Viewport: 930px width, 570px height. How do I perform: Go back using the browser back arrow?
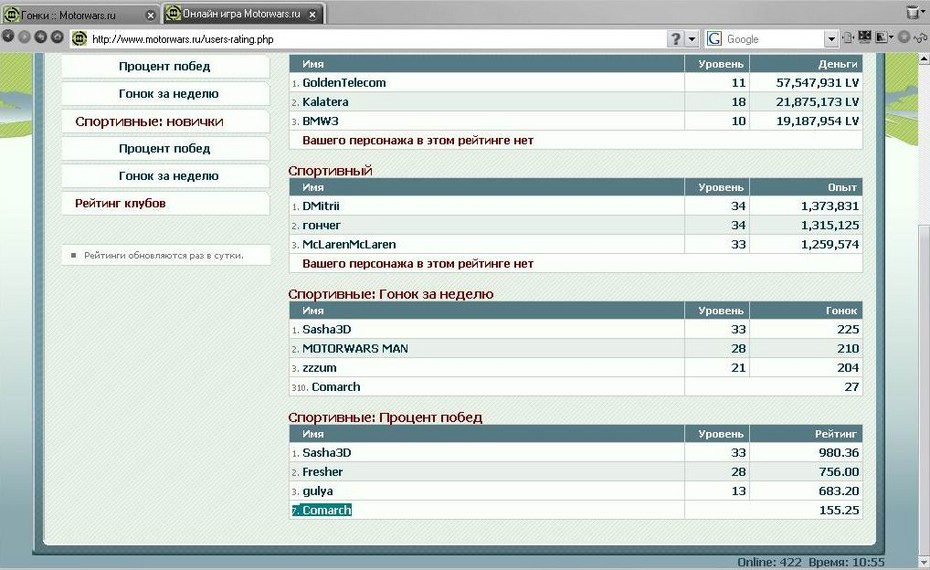[8, 37]
